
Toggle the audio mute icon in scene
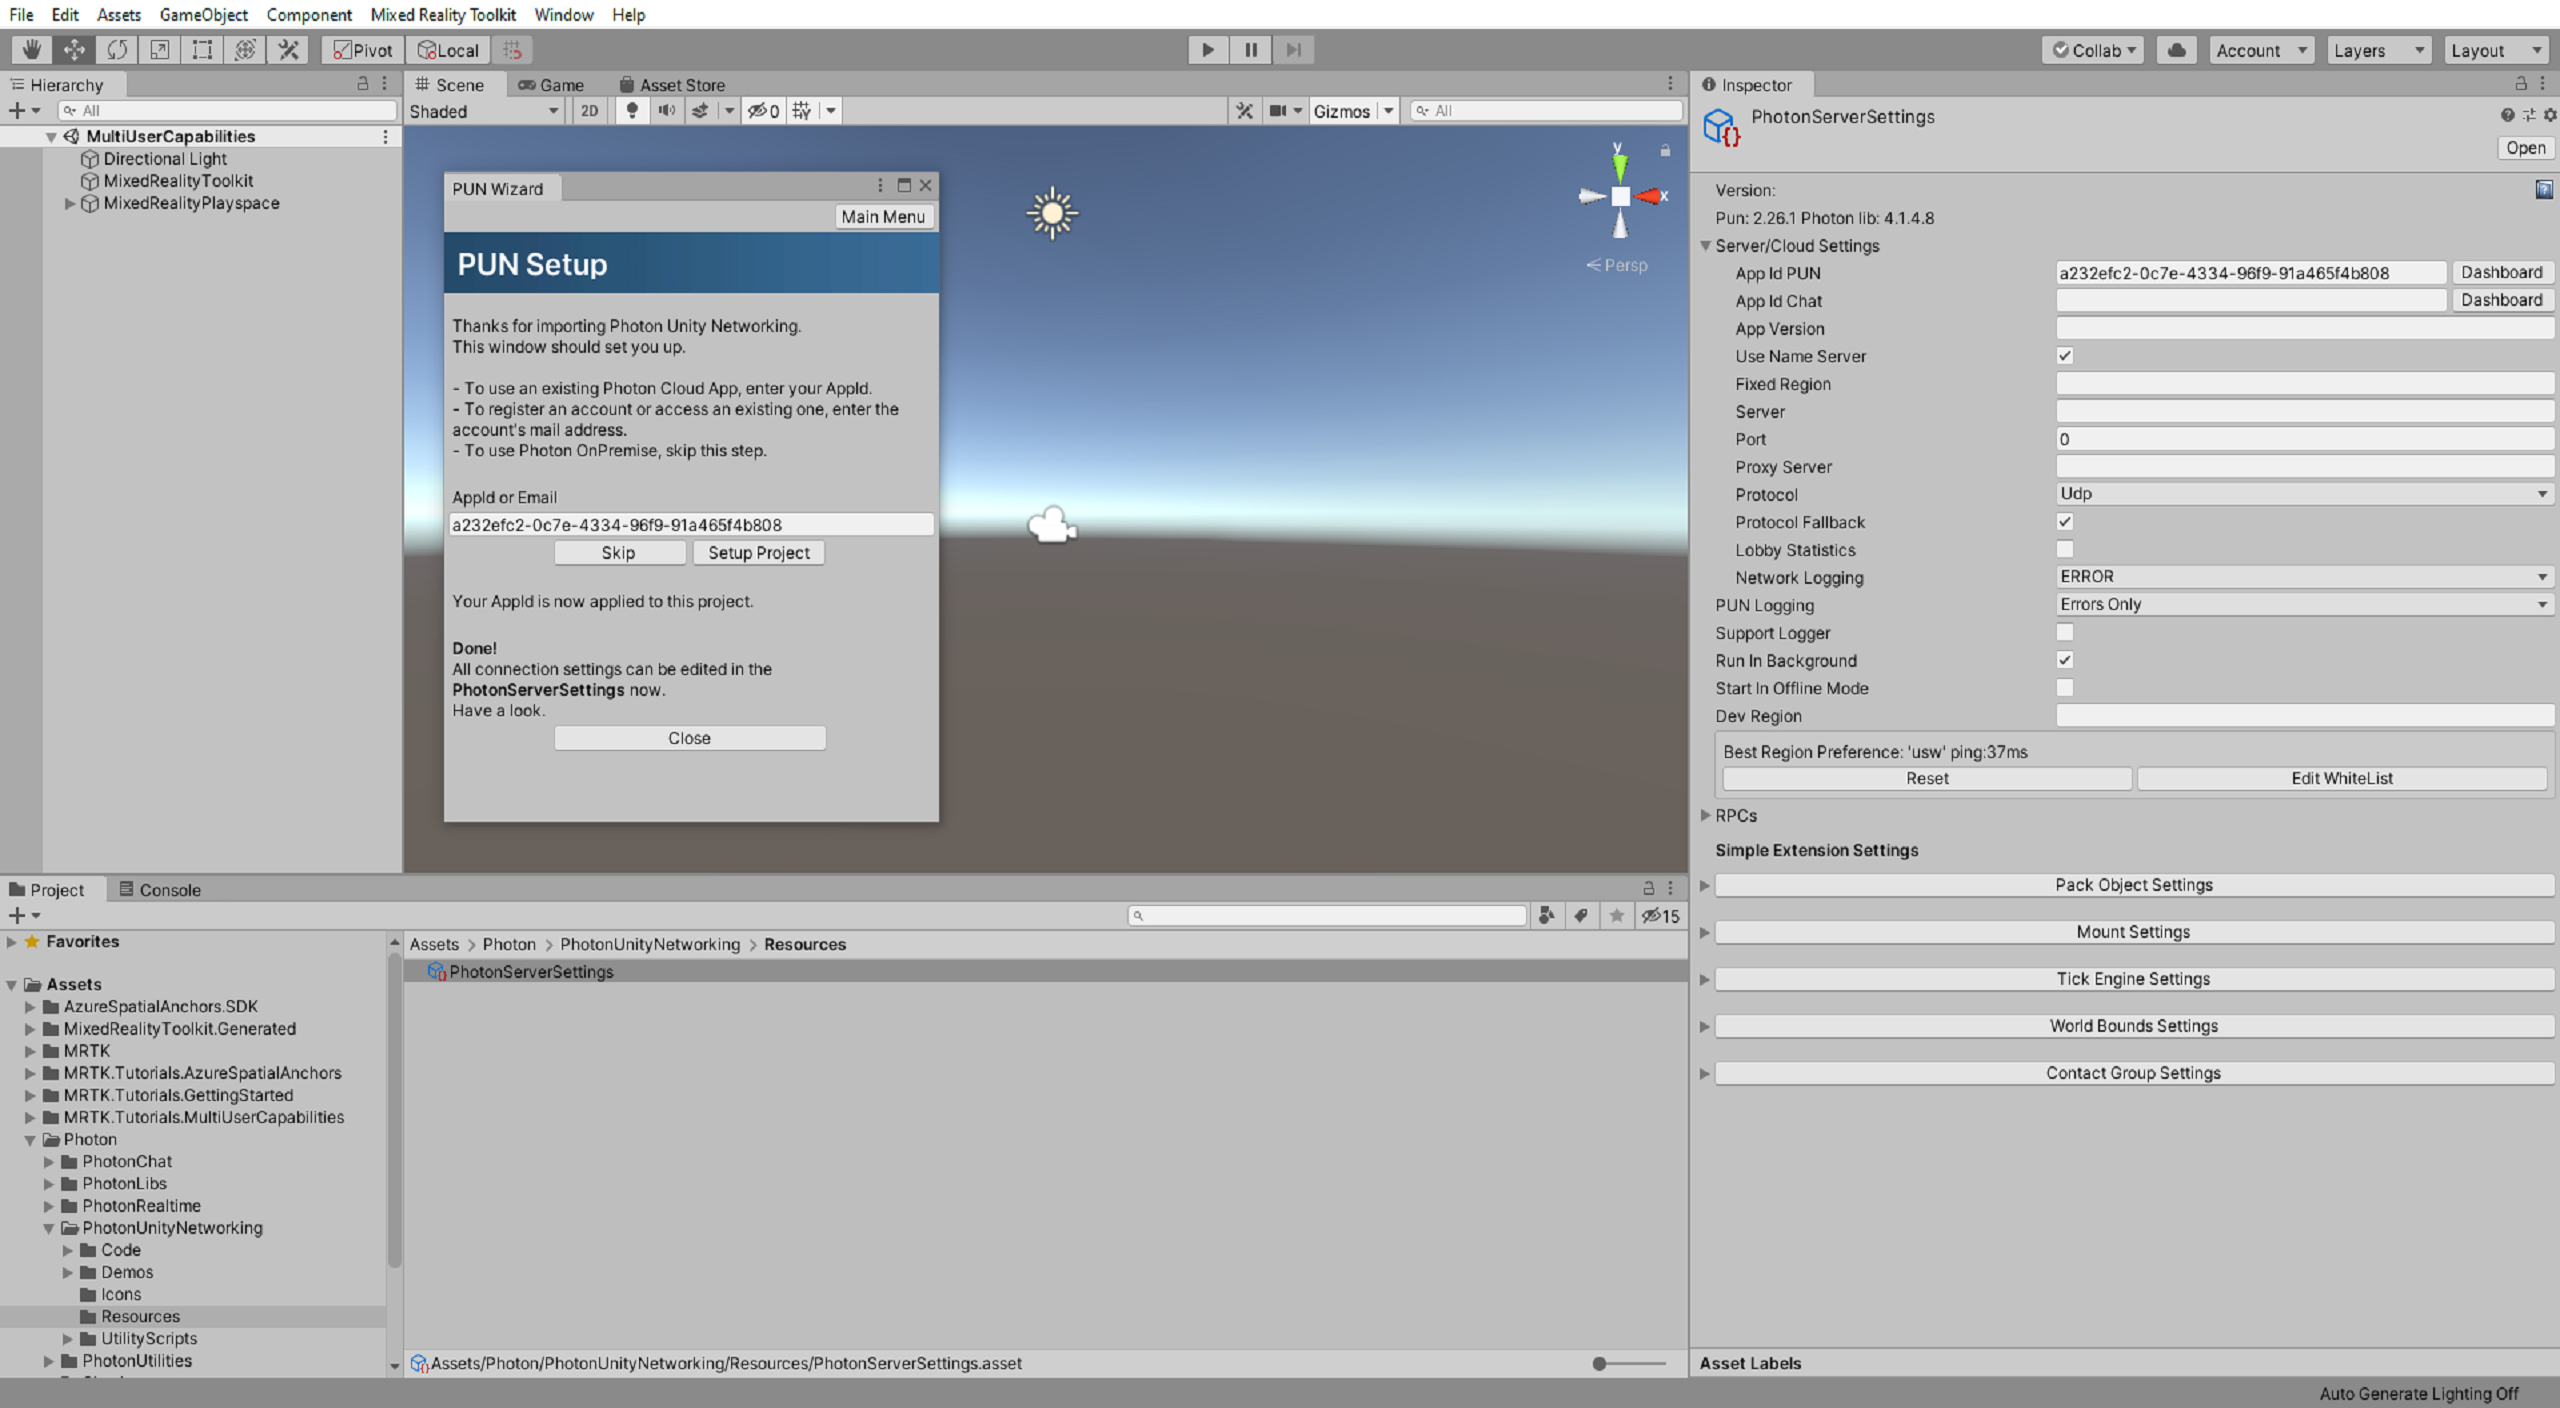tap(666, 111)
